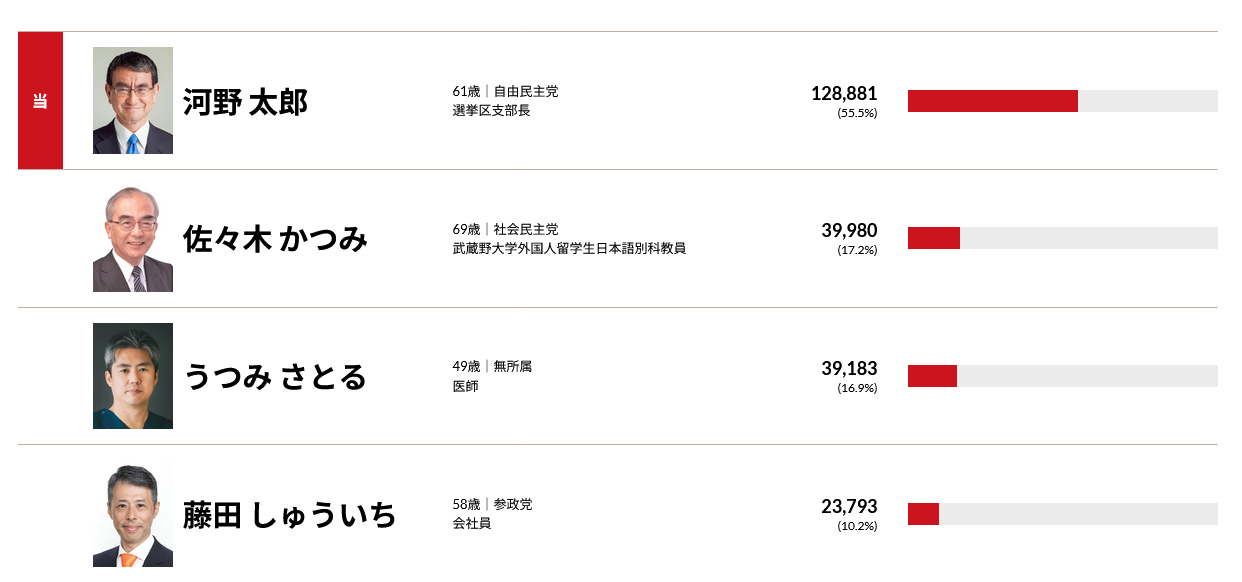The width and height of the screenshot is (1242, 582).
Task: Click the 参政党 party label
Action: (513, 504)
